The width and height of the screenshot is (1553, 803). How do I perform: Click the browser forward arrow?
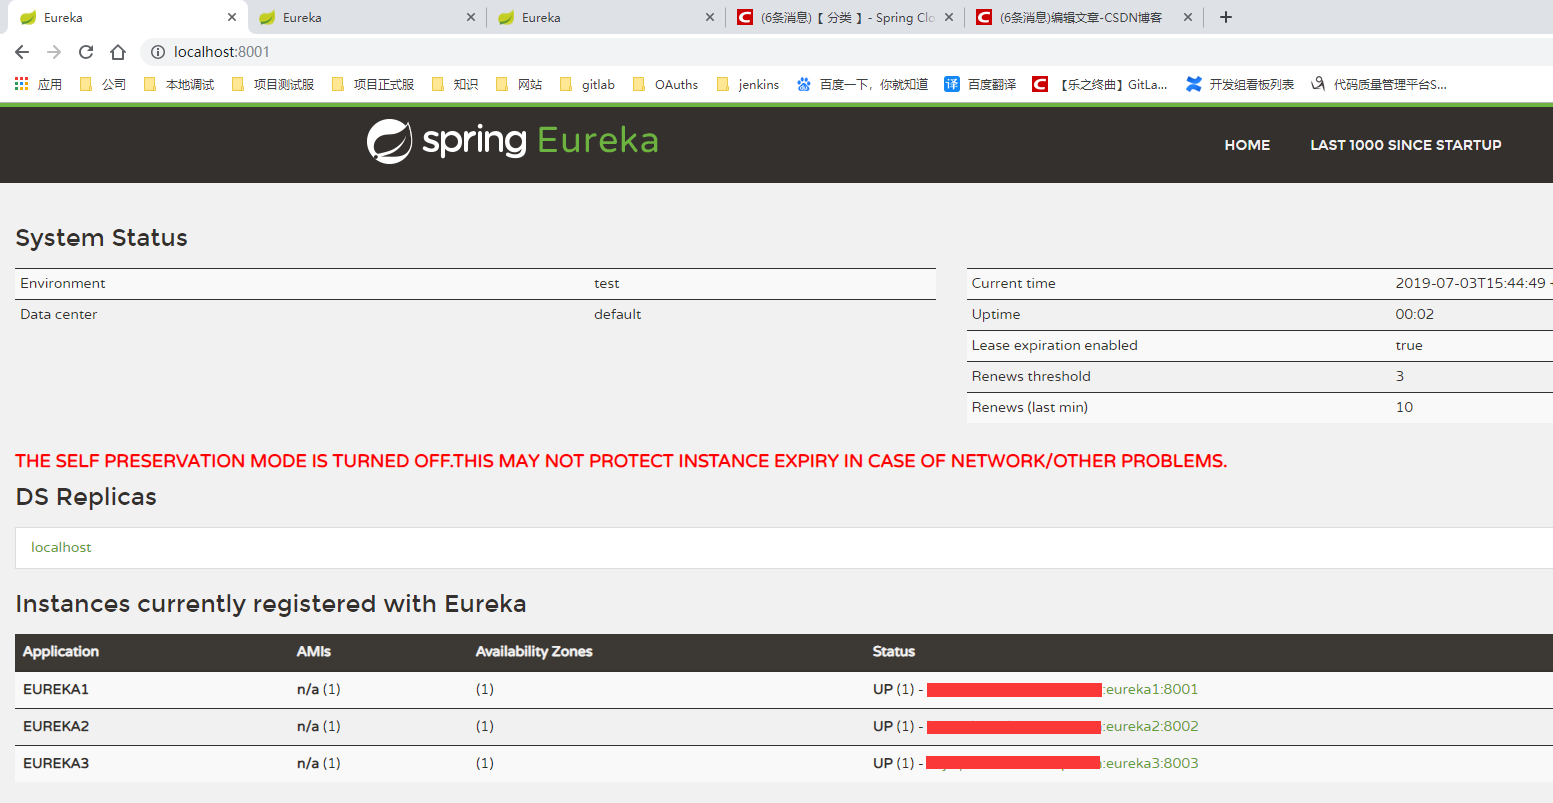pyautogui.click(x=54, y=52)
